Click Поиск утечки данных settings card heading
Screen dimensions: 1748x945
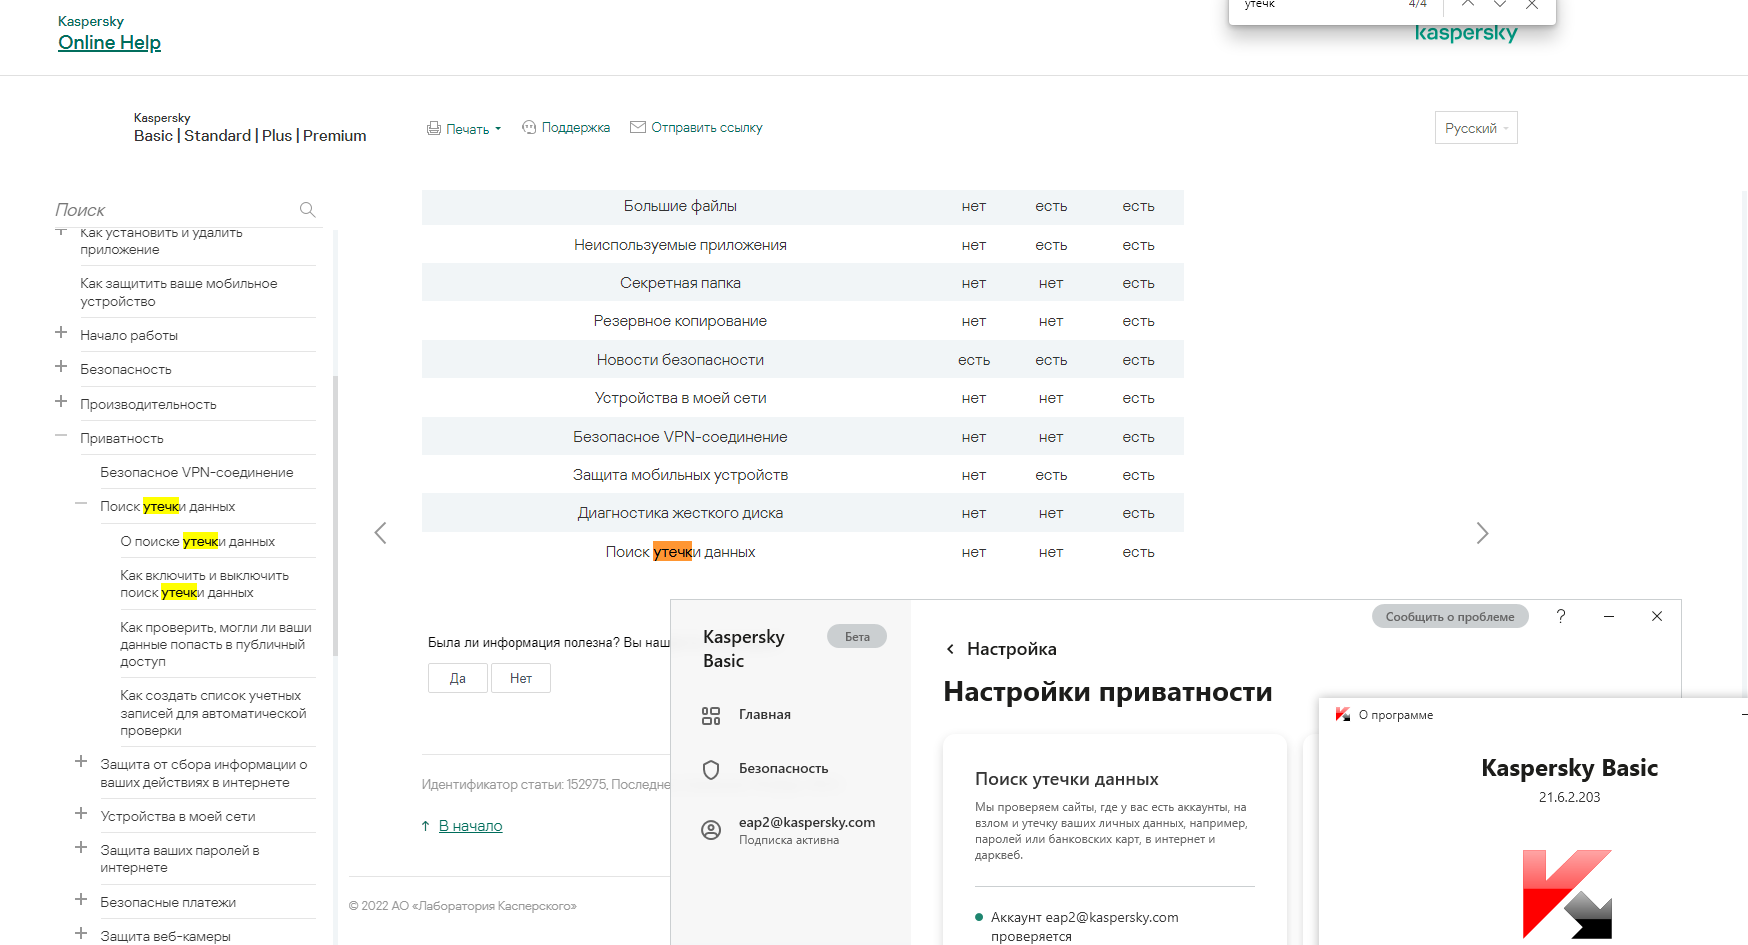[1067, 779]
